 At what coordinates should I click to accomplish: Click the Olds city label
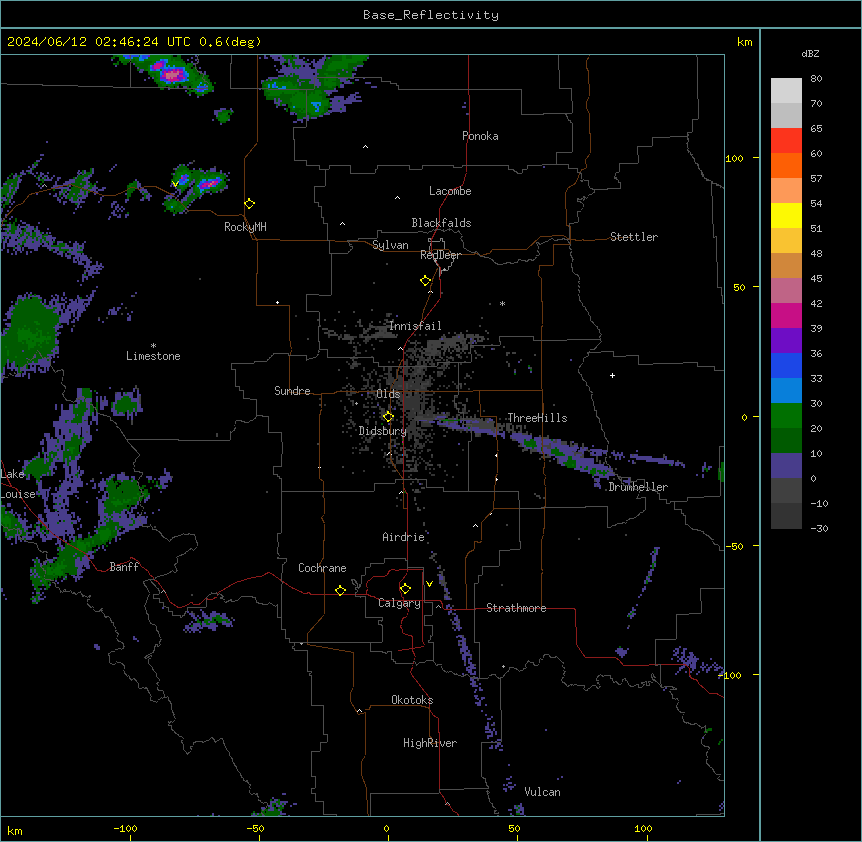coord(388,394)
